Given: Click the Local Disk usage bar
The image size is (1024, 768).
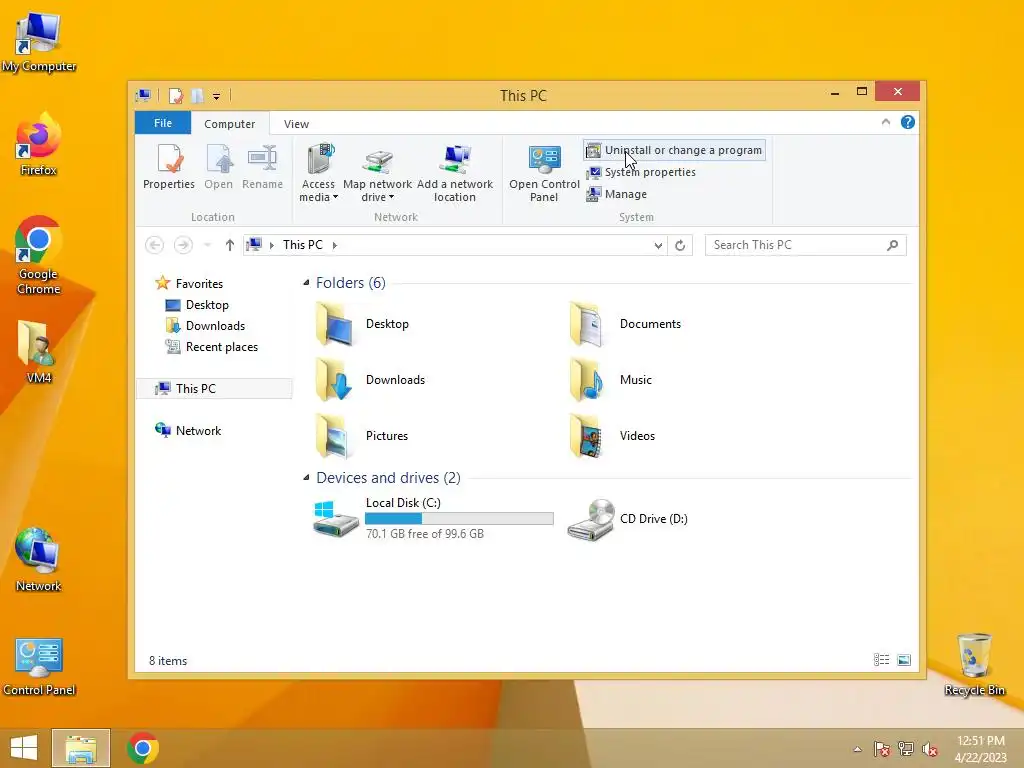Looking at the screenshot, I should coord(459,519).
